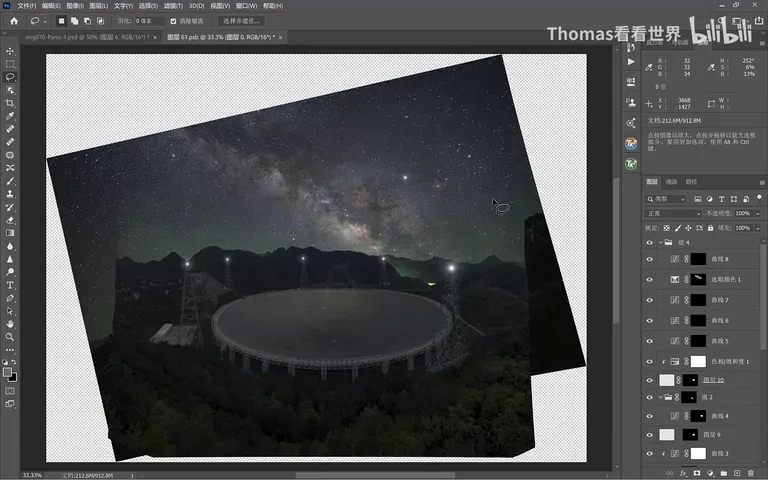Select the Eyedropper tool
Viewport: 768px width, 480px height.
10,116
